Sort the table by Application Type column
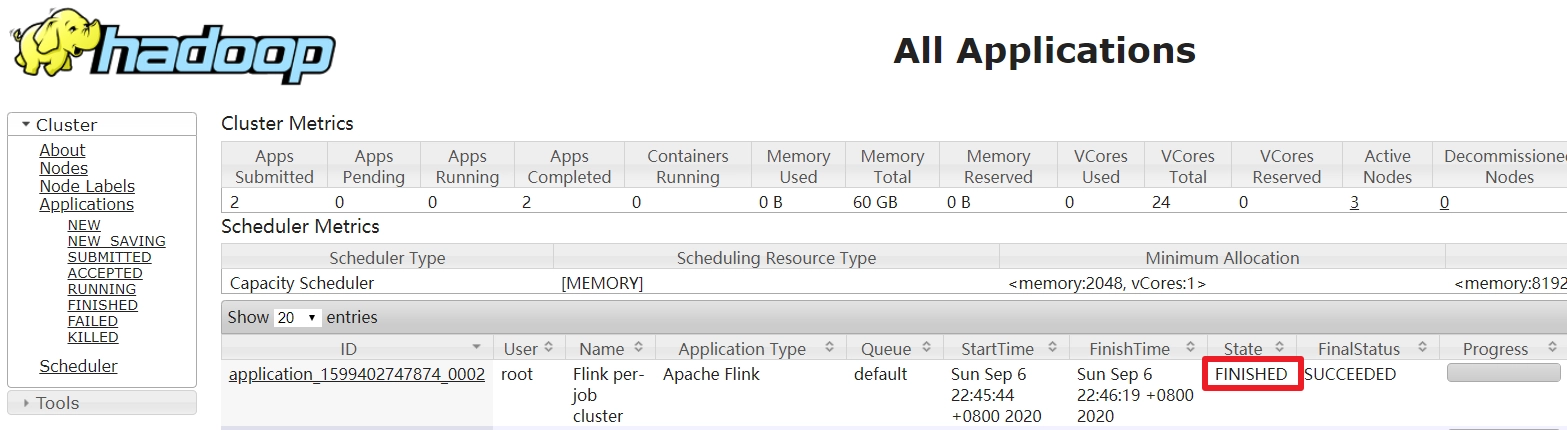Screen dimensions: 1567x430 (x=751, y=349)
